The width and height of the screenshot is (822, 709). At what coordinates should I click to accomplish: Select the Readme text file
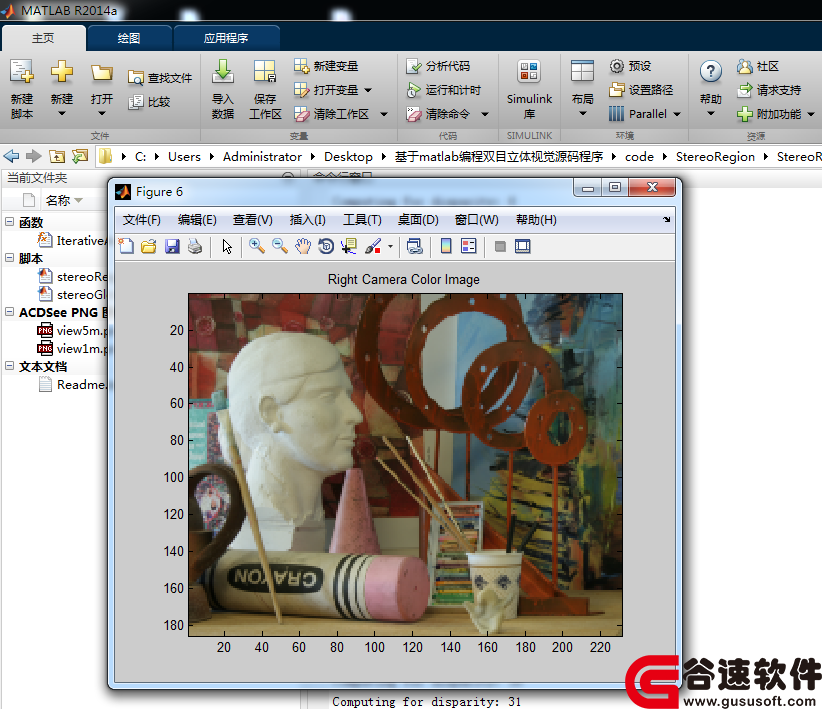tap(72, 385)
